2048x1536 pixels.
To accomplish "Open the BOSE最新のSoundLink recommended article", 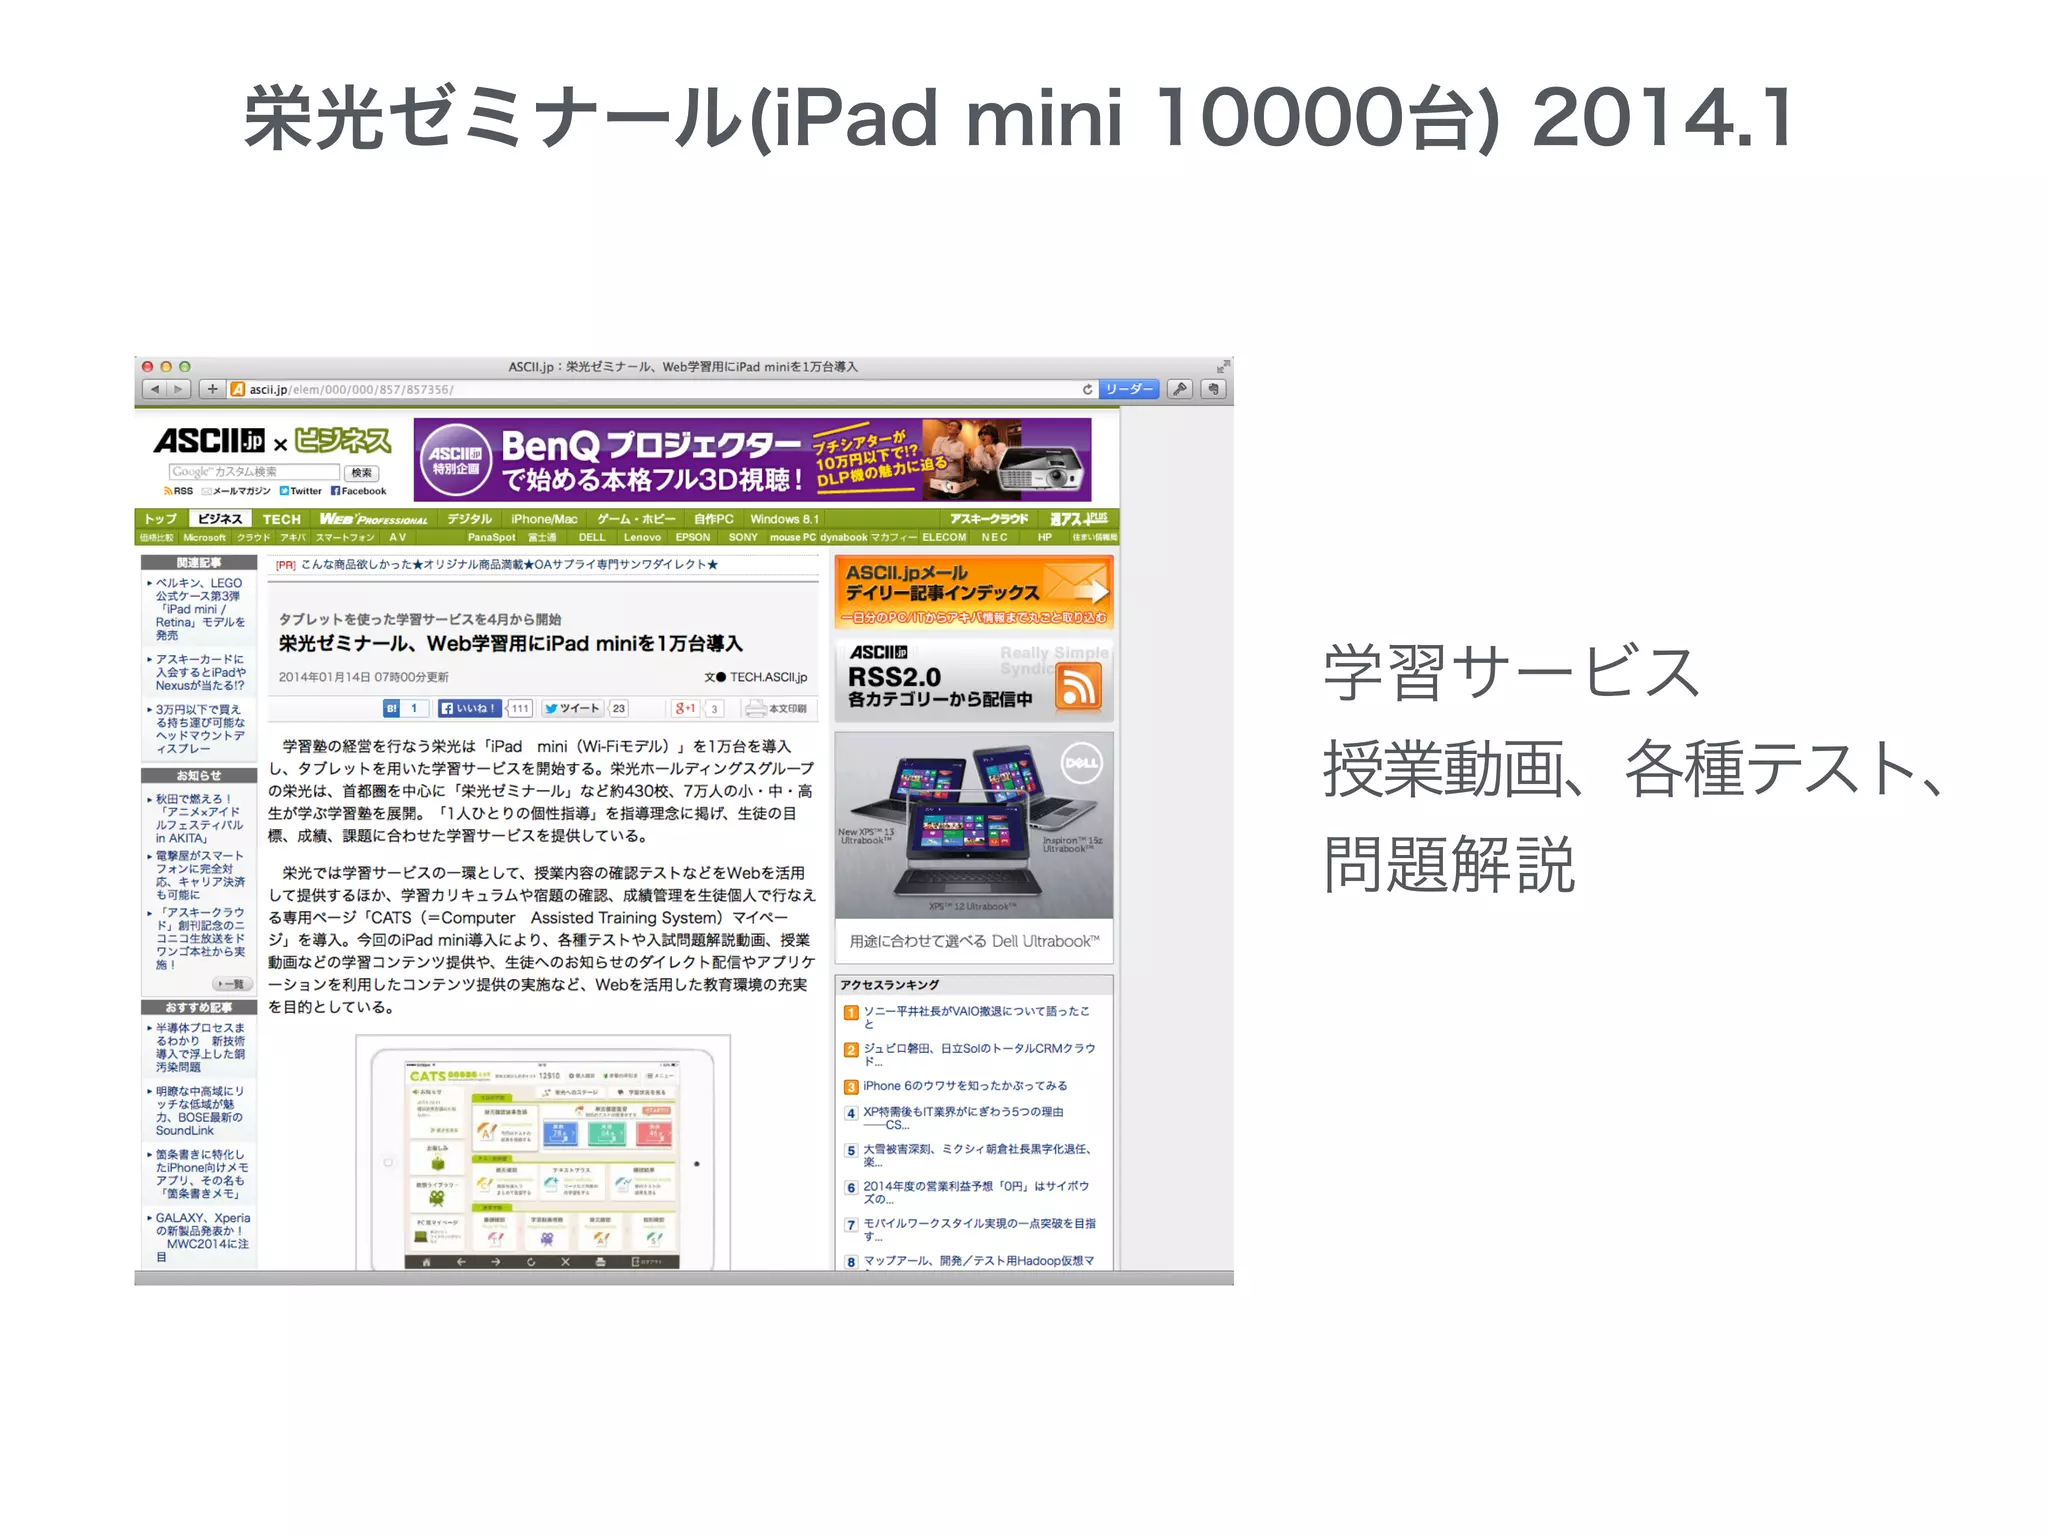I will click(x=200, y=1111).
